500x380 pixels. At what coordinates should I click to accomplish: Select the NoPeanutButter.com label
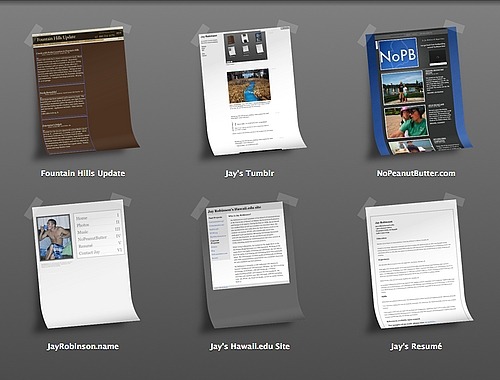point(416,173)
